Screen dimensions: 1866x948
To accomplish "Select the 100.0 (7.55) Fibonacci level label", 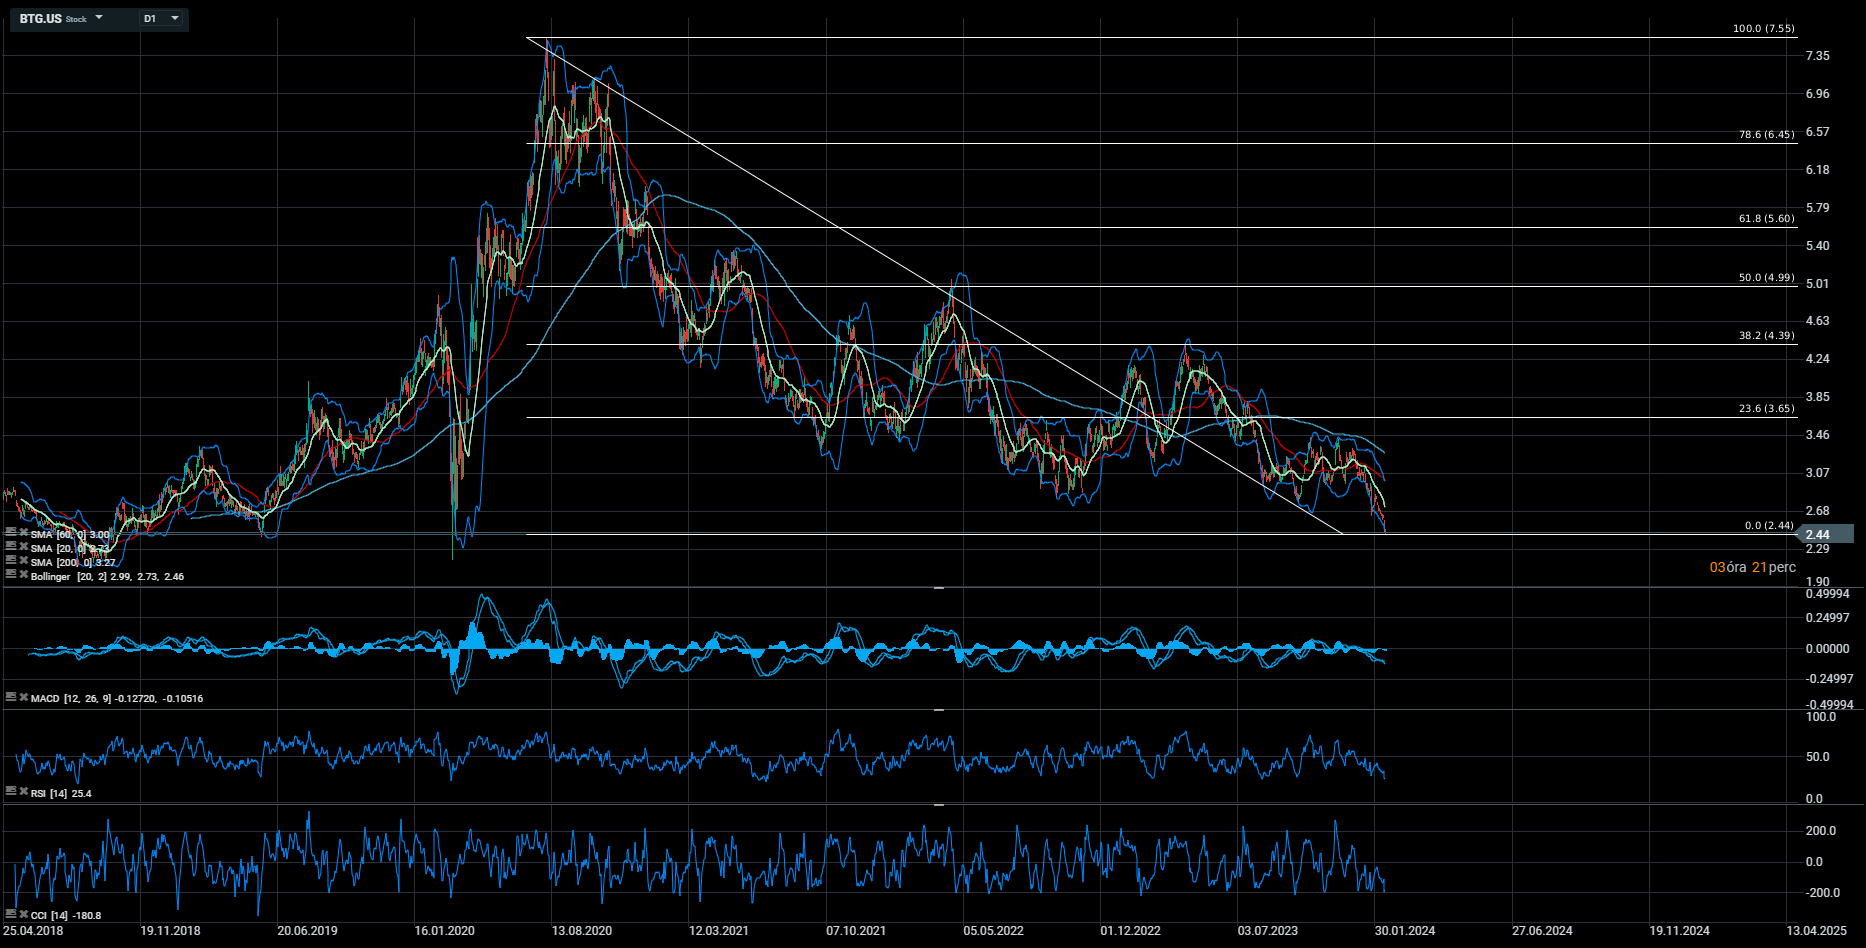I will coord(1763,29).
